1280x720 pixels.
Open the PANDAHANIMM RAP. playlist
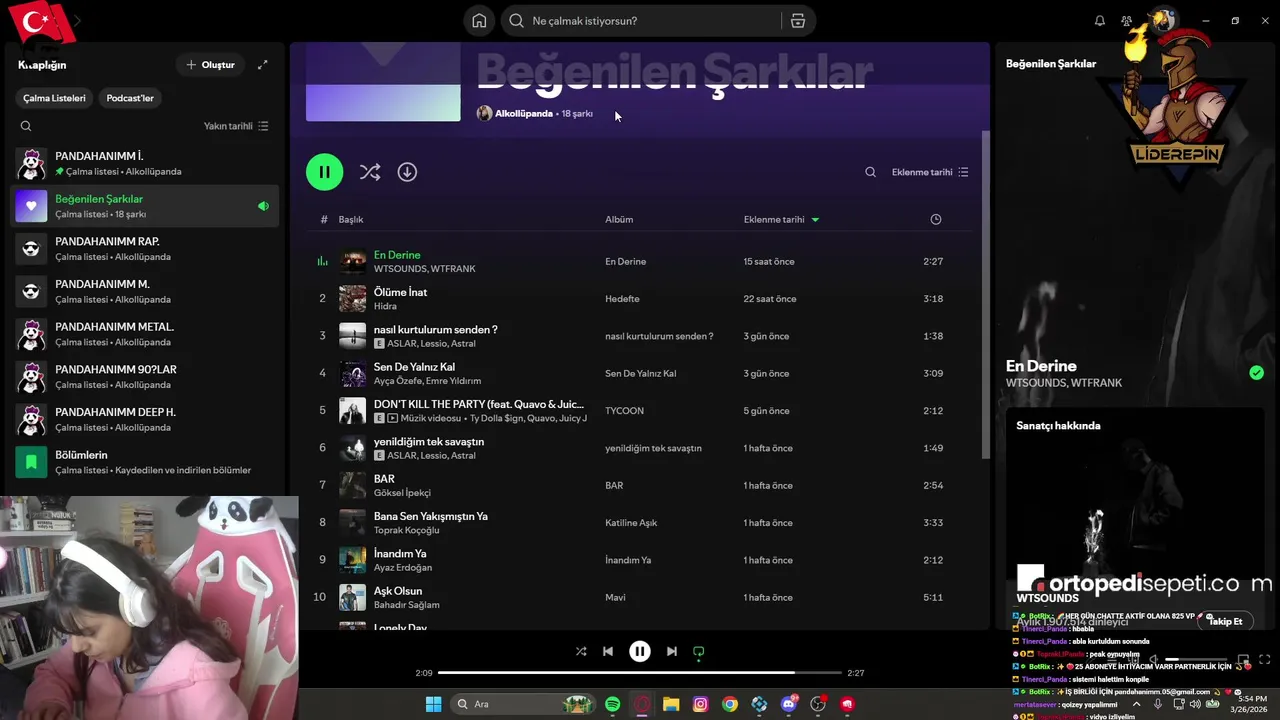(145, 249)
